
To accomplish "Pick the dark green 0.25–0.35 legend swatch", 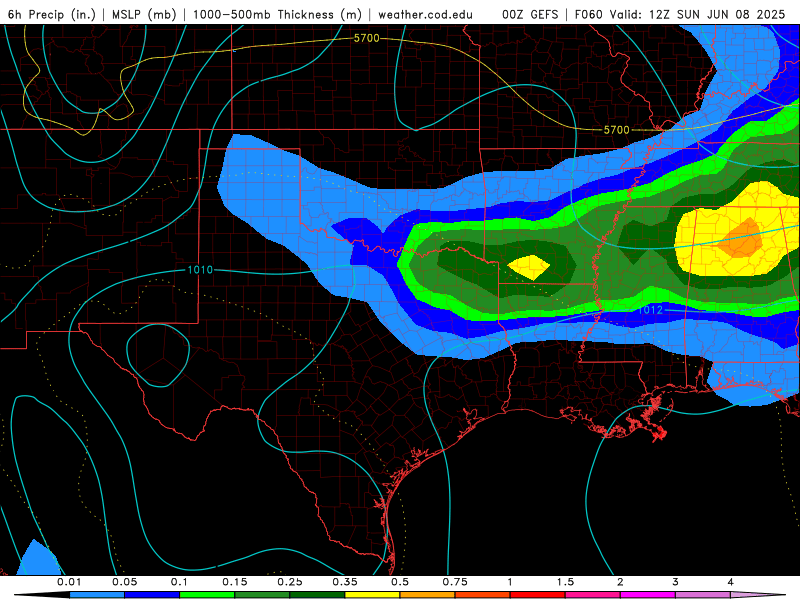I will [x=317, y=595].
